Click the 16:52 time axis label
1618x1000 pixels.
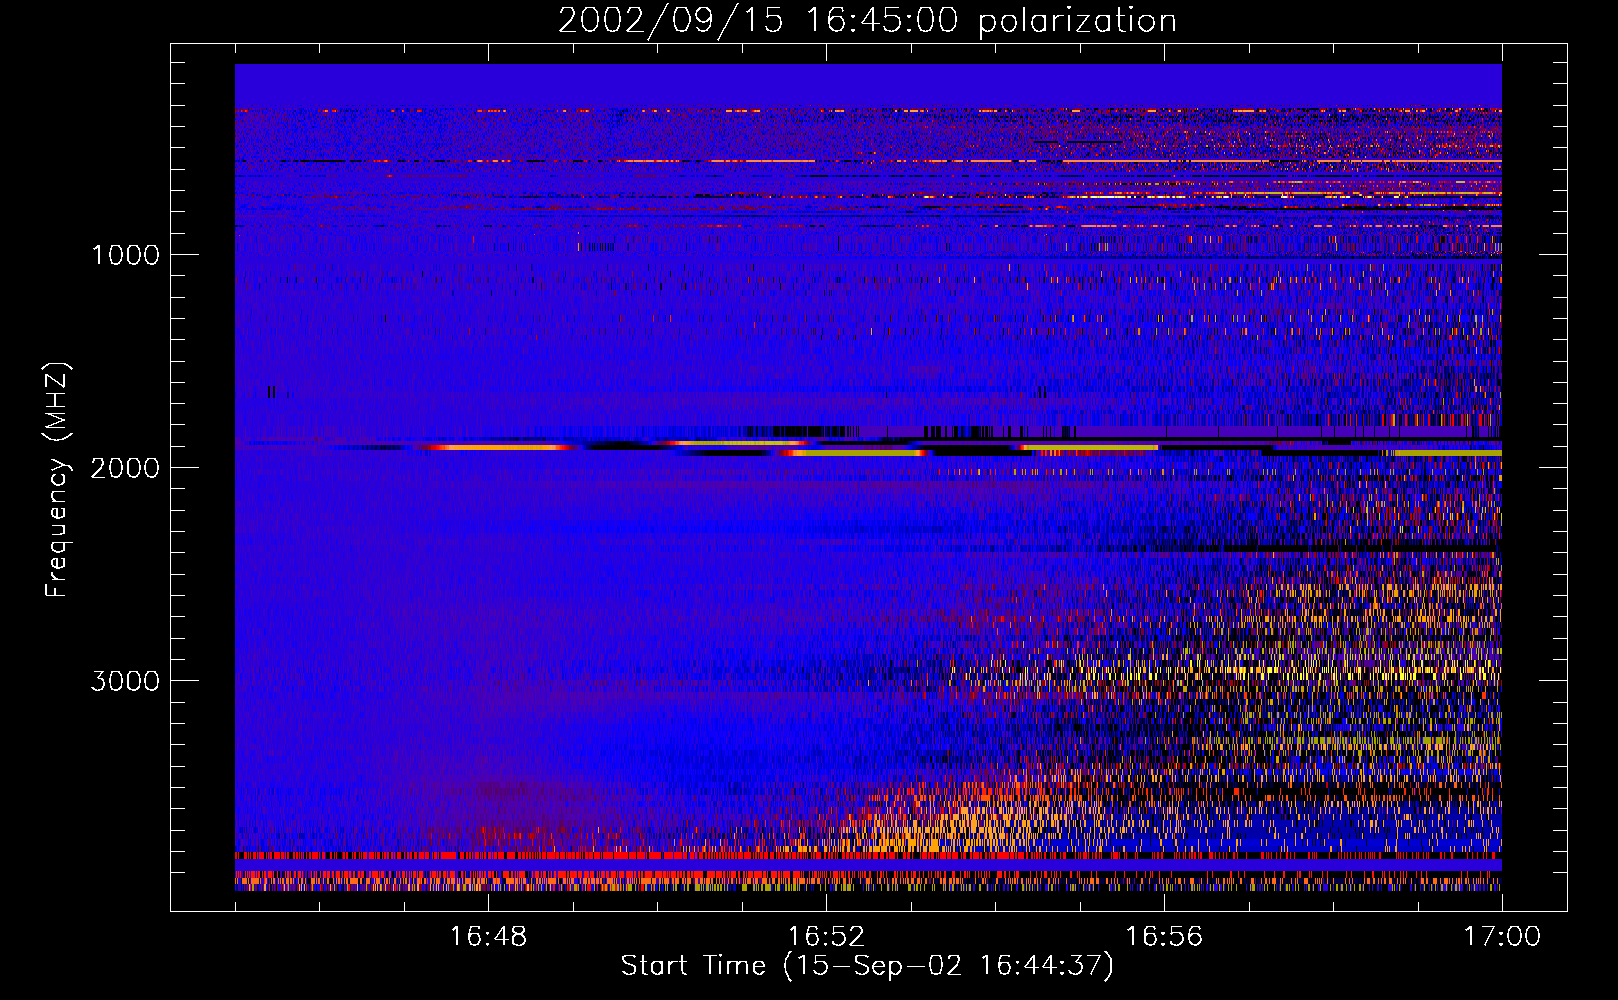click(x=826, y=937)
